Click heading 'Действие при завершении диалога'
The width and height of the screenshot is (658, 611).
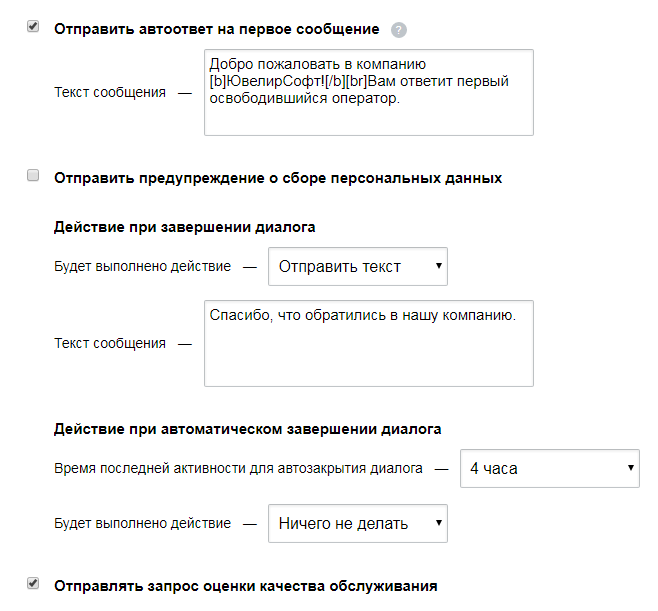click(x=185, y=227)
